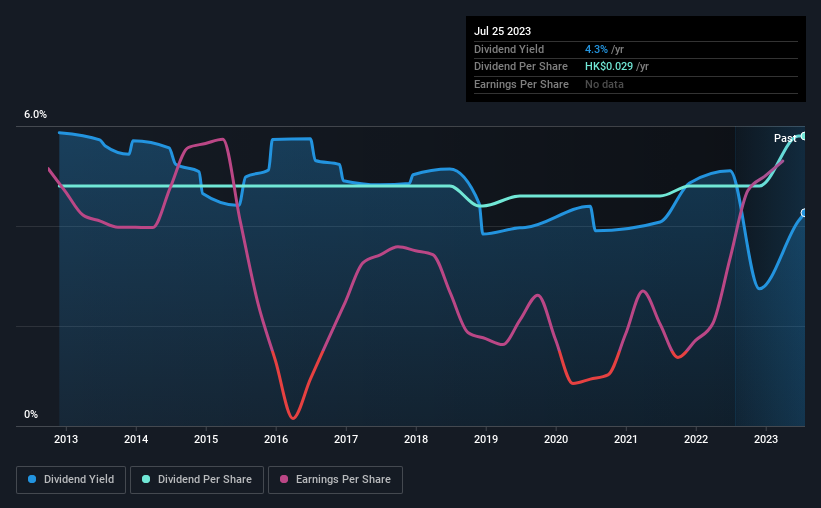Select the 2019 x-axis label
Viewport: 821px width, 508px height.
click(486, 439)
